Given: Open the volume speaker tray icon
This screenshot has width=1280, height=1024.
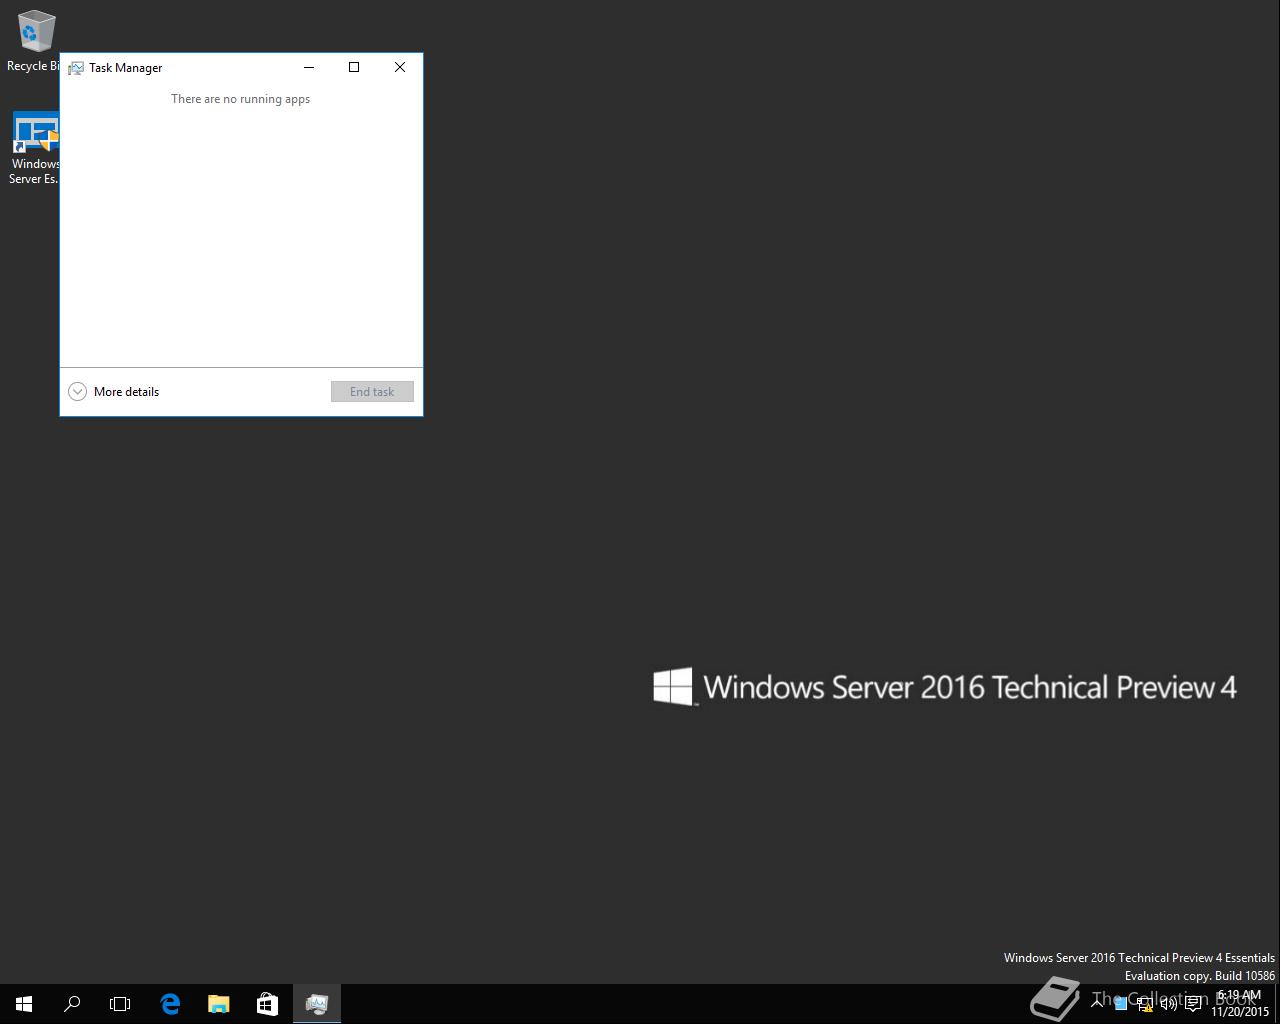Looking at the screenshot, I should [x=1168, y=1004].
